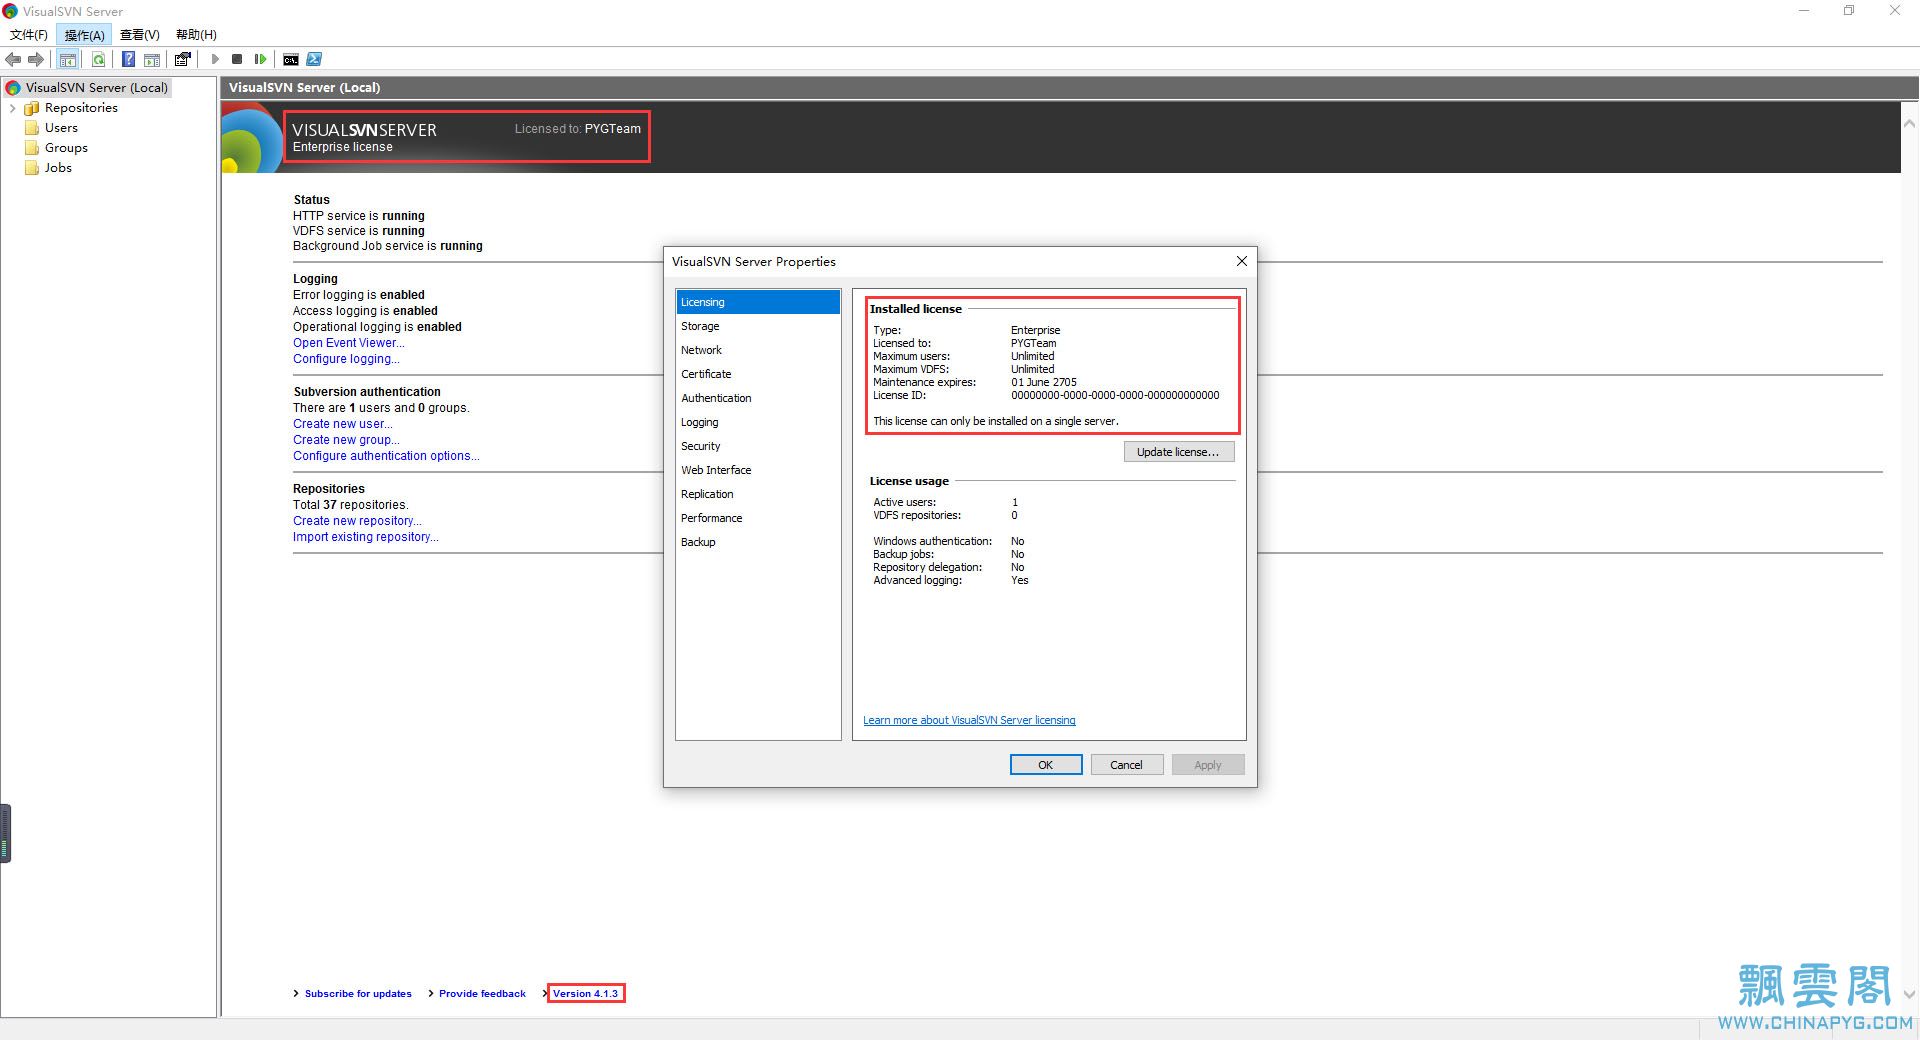Select VisualSVN Server (Local) tree root

[x=96, y=88]
